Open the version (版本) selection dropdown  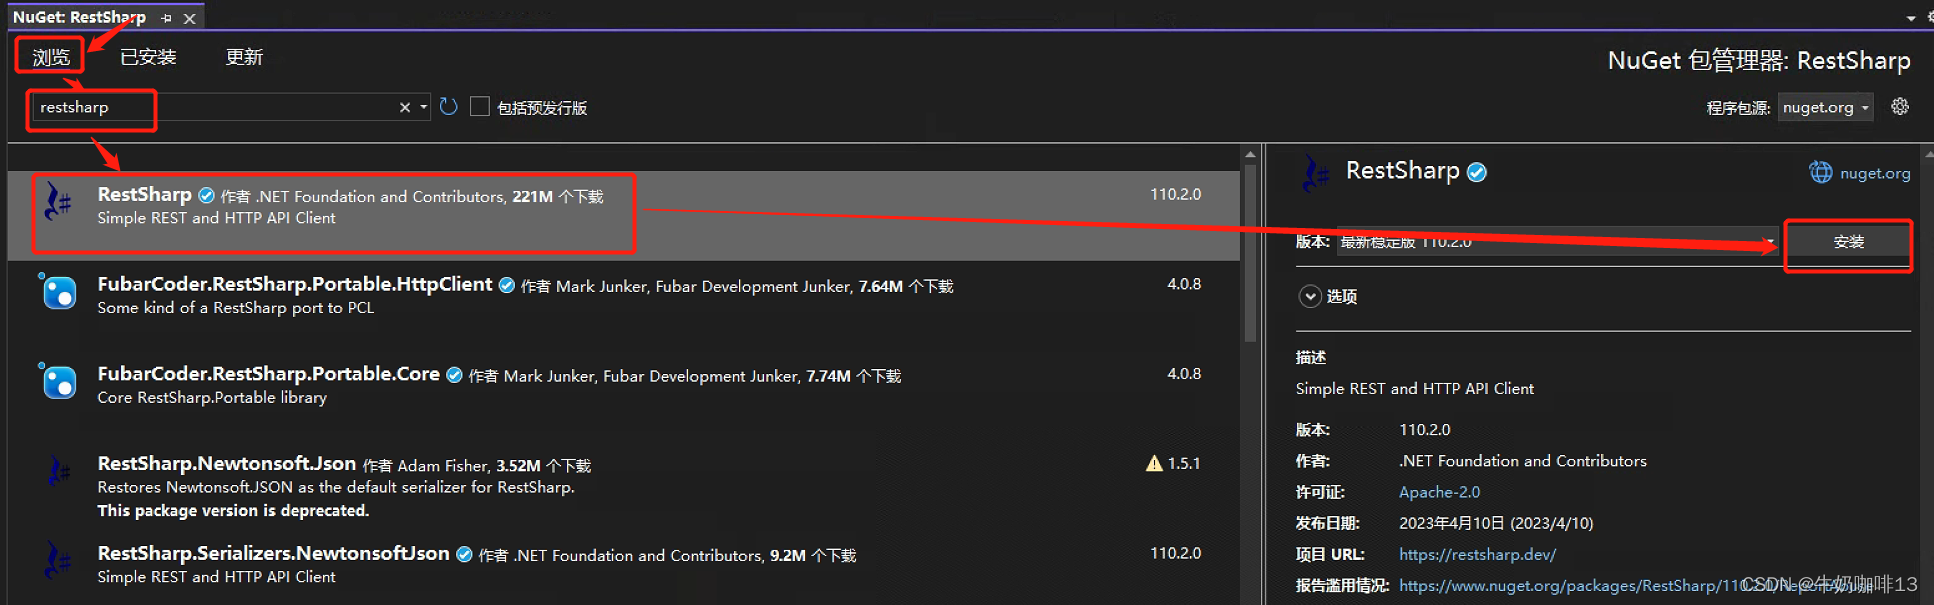1557,242
